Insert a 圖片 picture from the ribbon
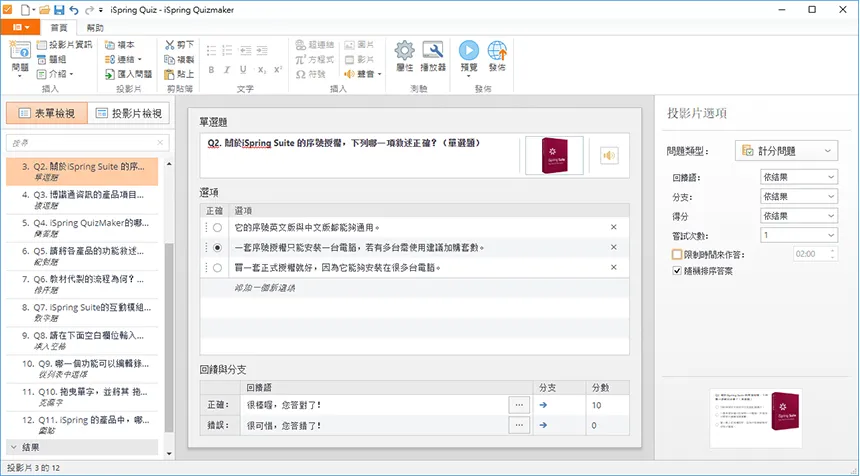Image resolution: width=860 pixels, height=476 pixels. coord(359,45)
